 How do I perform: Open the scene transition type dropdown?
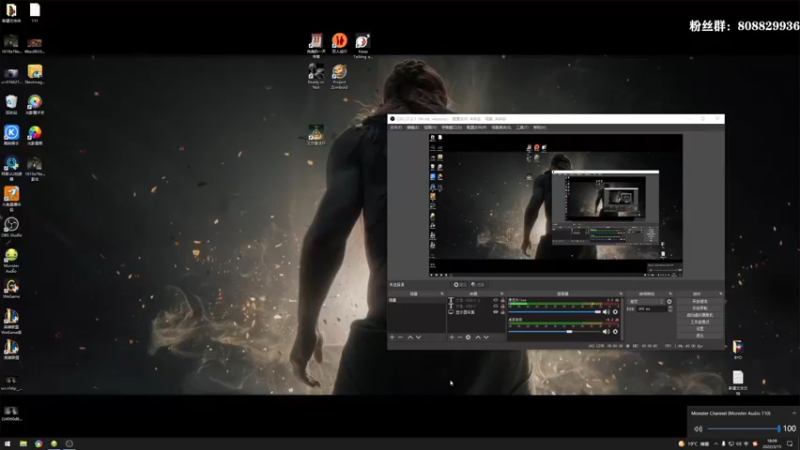tap(646, 302)
